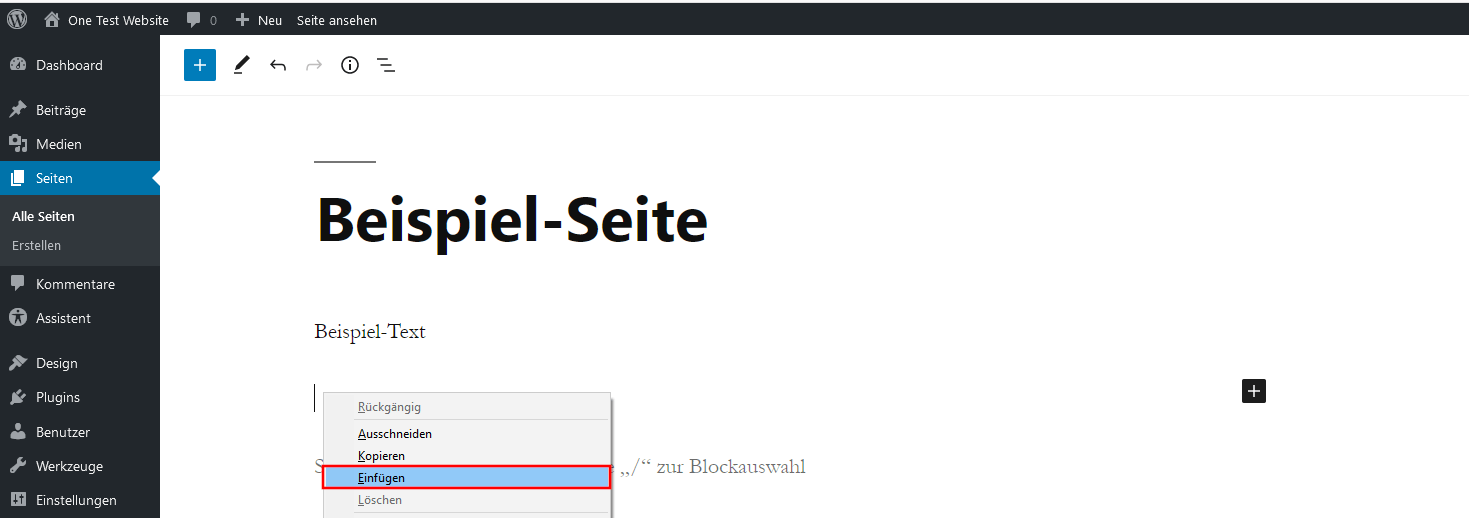Click the Seite ansehen link
Viewport: 1469px width, 518px height.
(x=337, y=20)
